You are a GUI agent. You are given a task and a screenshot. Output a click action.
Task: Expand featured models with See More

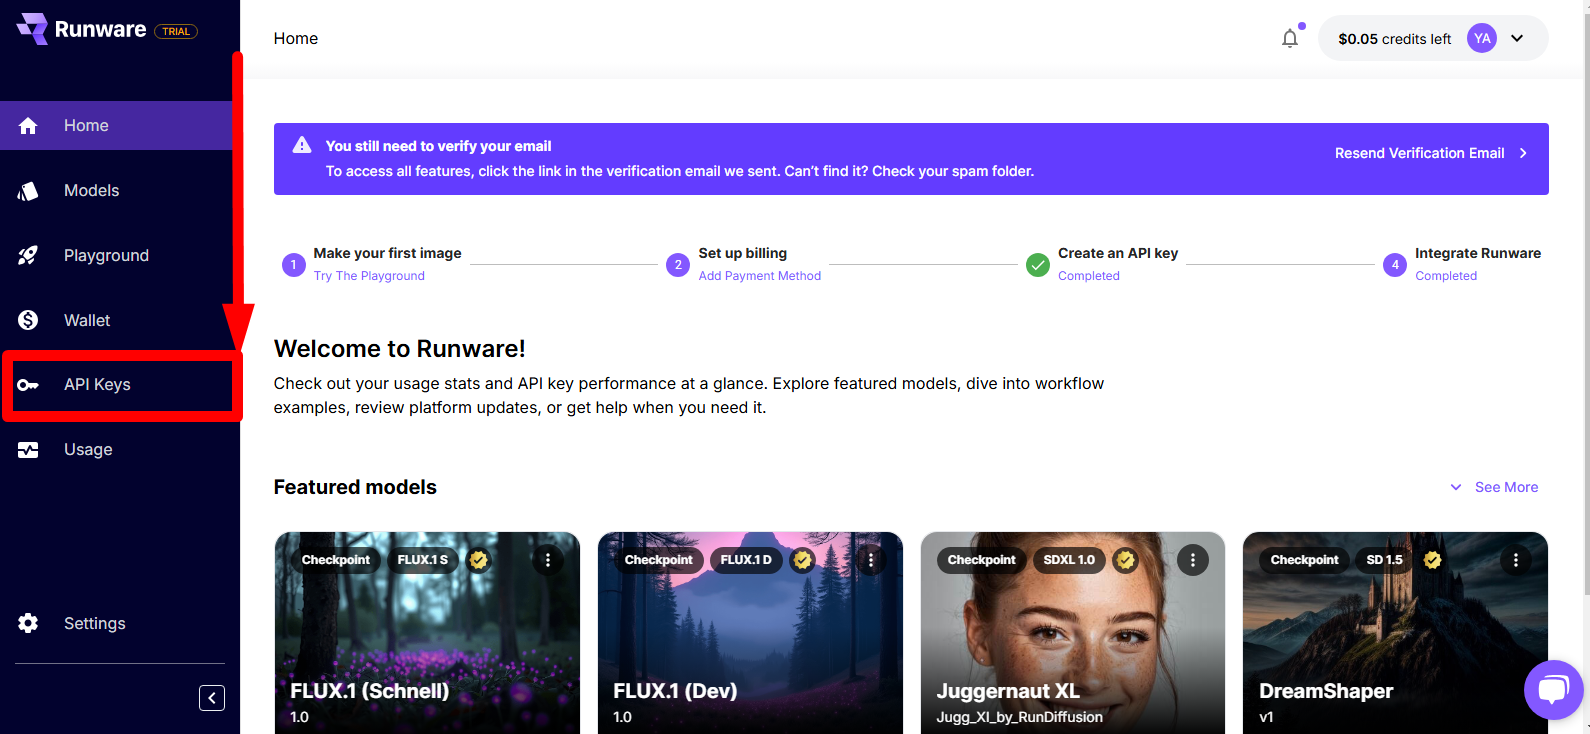1495,487
